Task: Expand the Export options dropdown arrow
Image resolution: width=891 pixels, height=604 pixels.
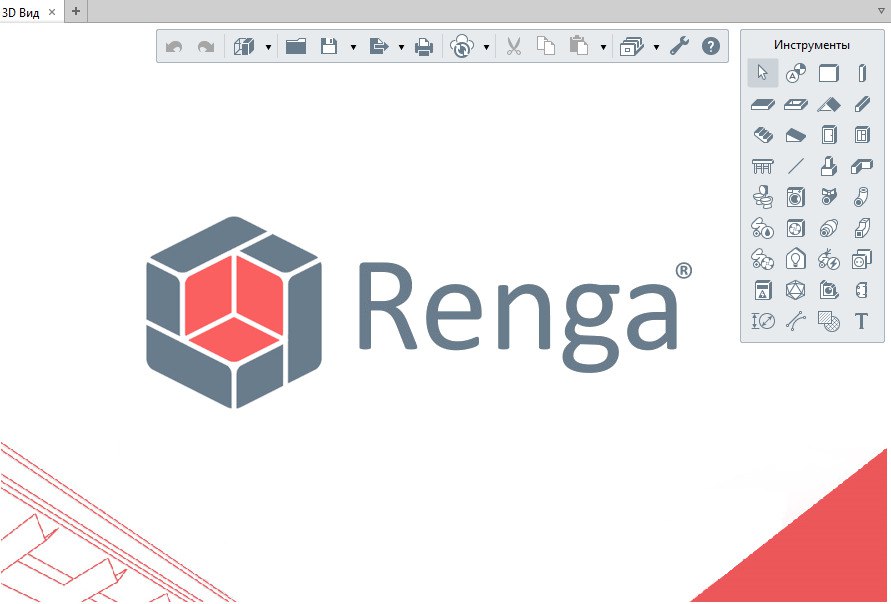Action: pos(401,47)
